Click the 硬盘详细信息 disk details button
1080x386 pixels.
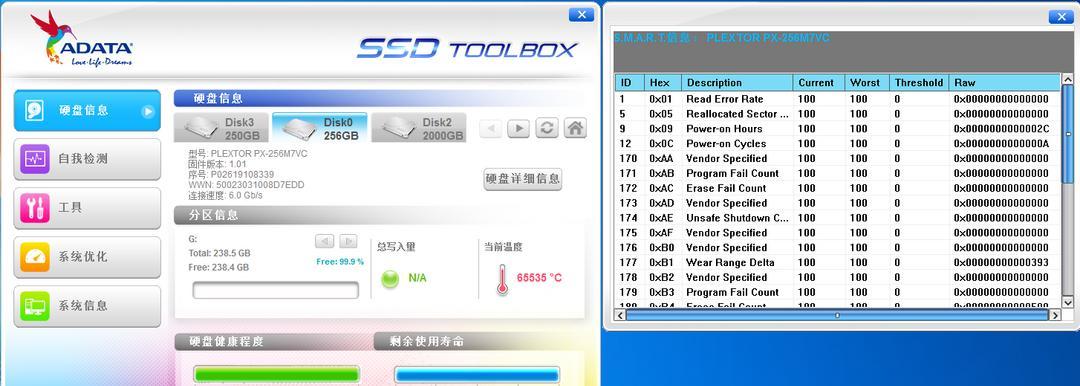(523, 179)
